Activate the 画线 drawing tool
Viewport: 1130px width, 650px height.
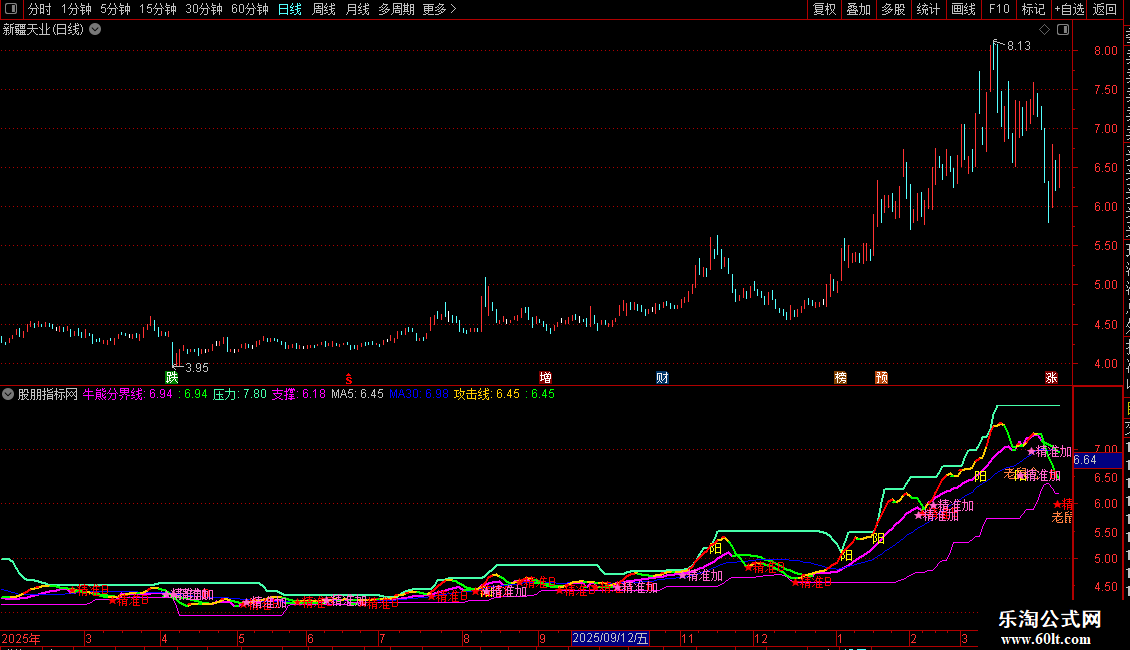click(964, 9)
